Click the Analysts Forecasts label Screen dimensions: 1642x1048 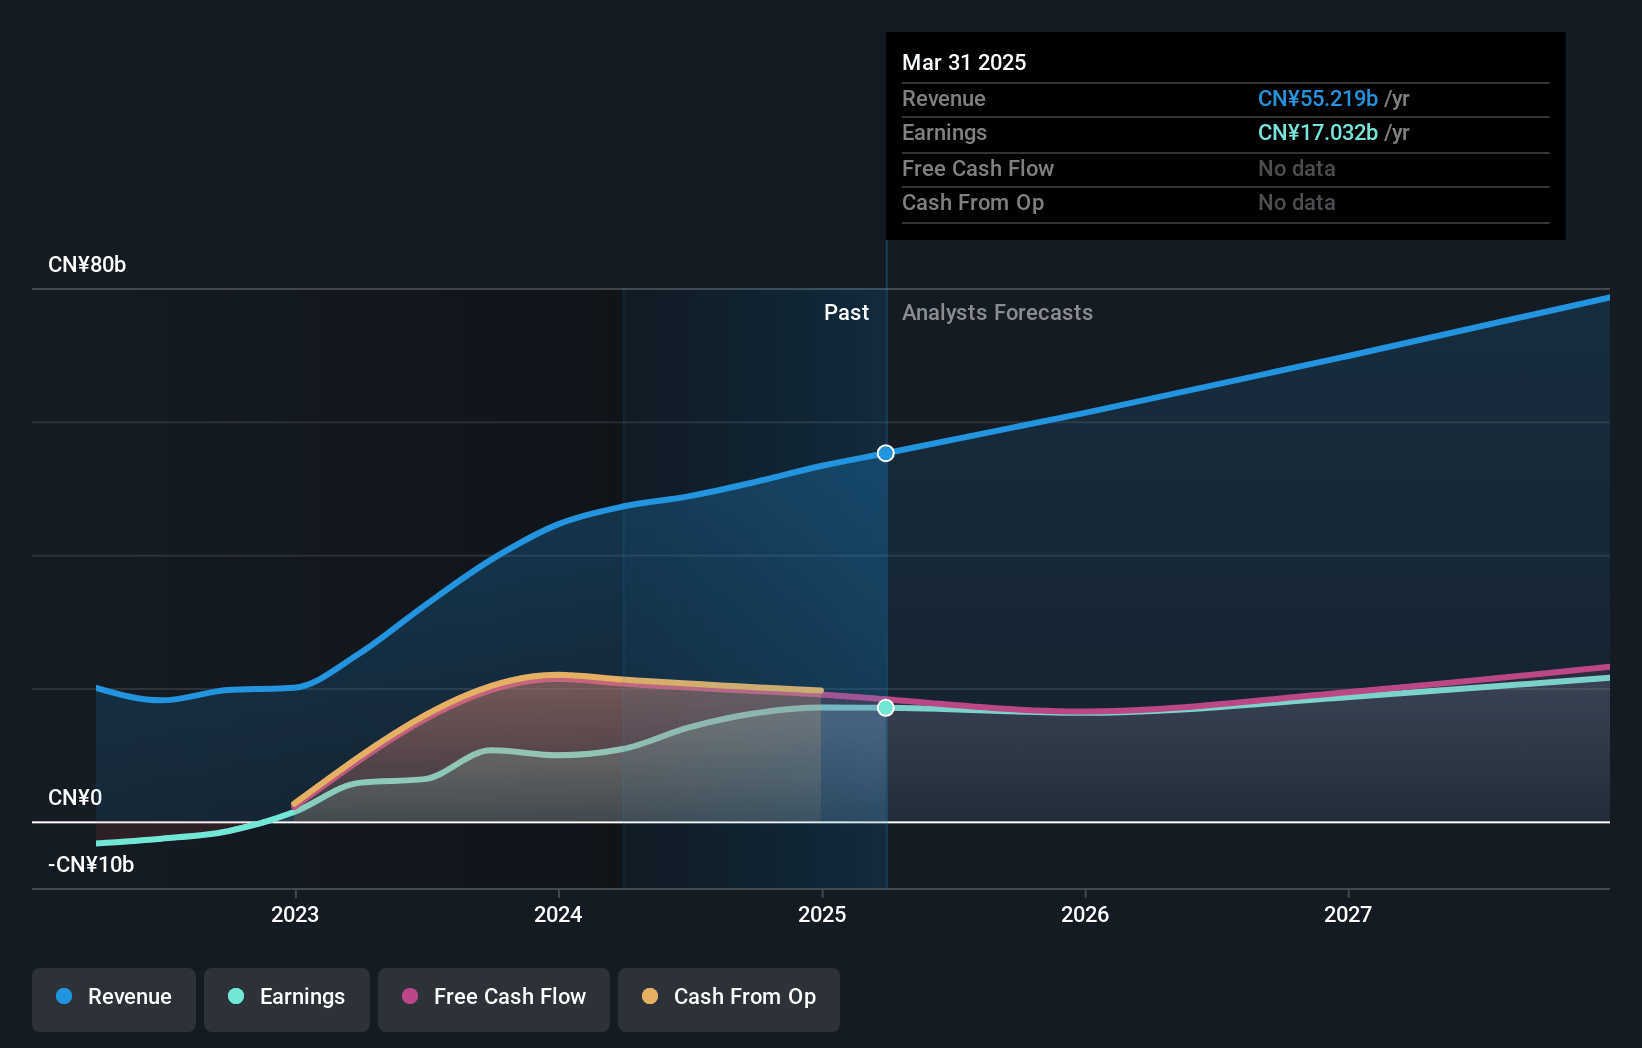[x=997, y=313]
